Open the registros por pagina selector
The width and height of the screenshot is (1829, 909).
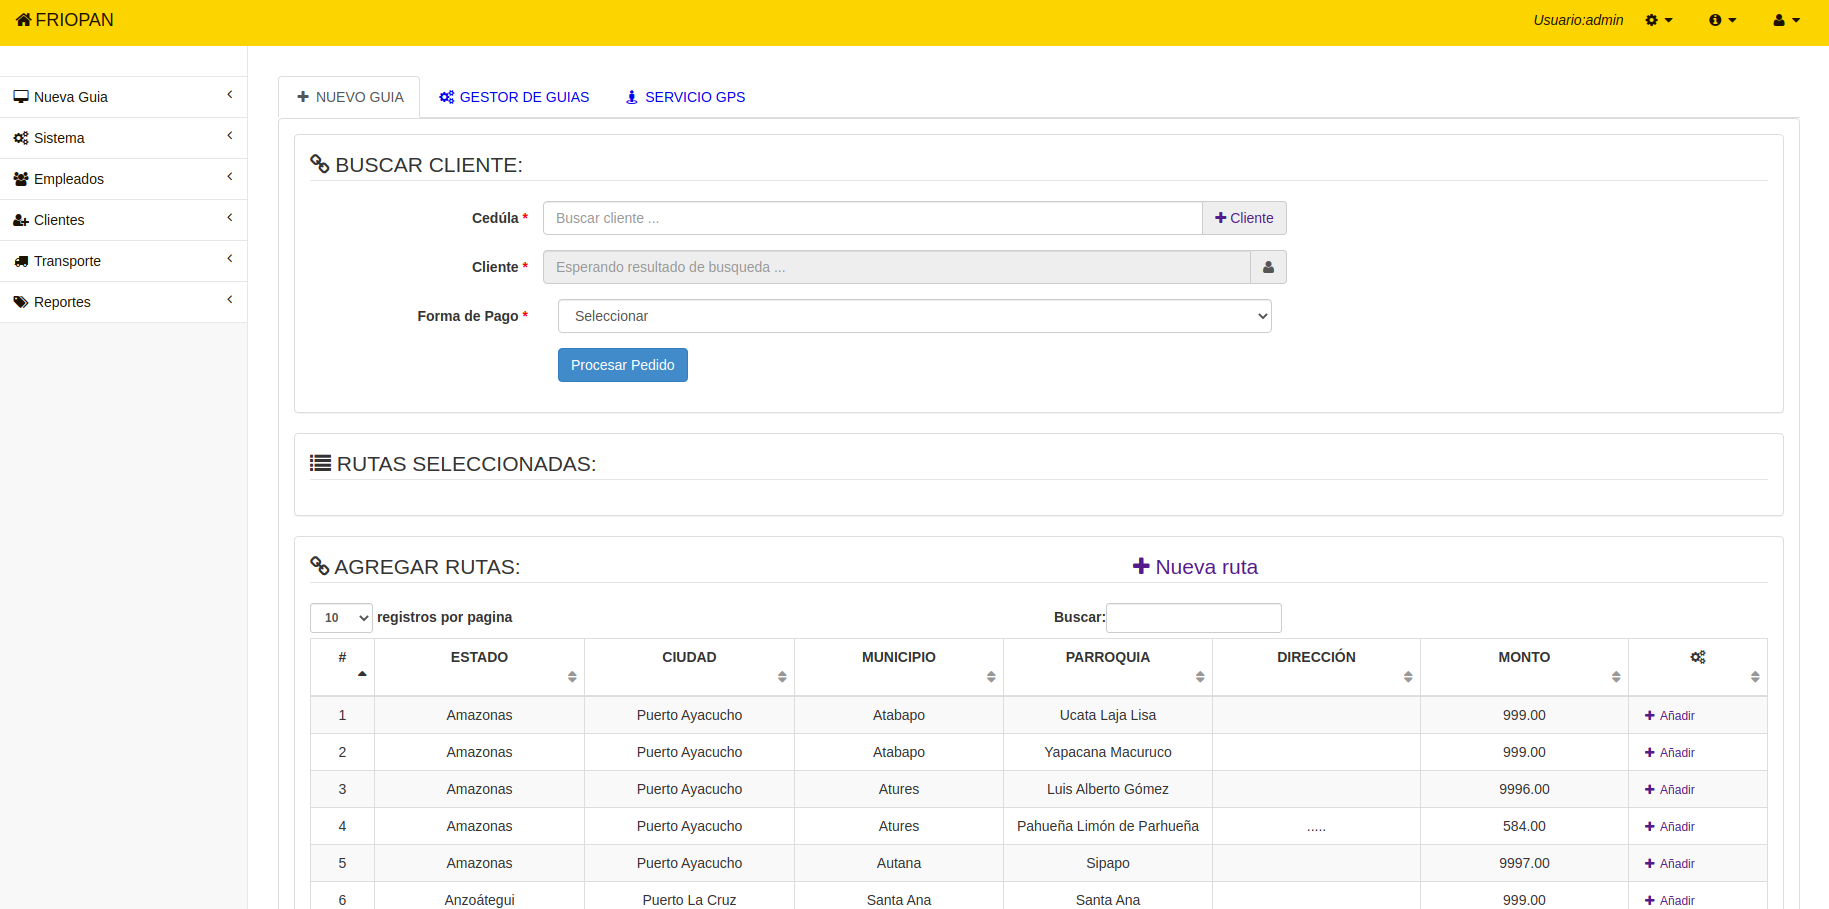click(x=341, y=618)
